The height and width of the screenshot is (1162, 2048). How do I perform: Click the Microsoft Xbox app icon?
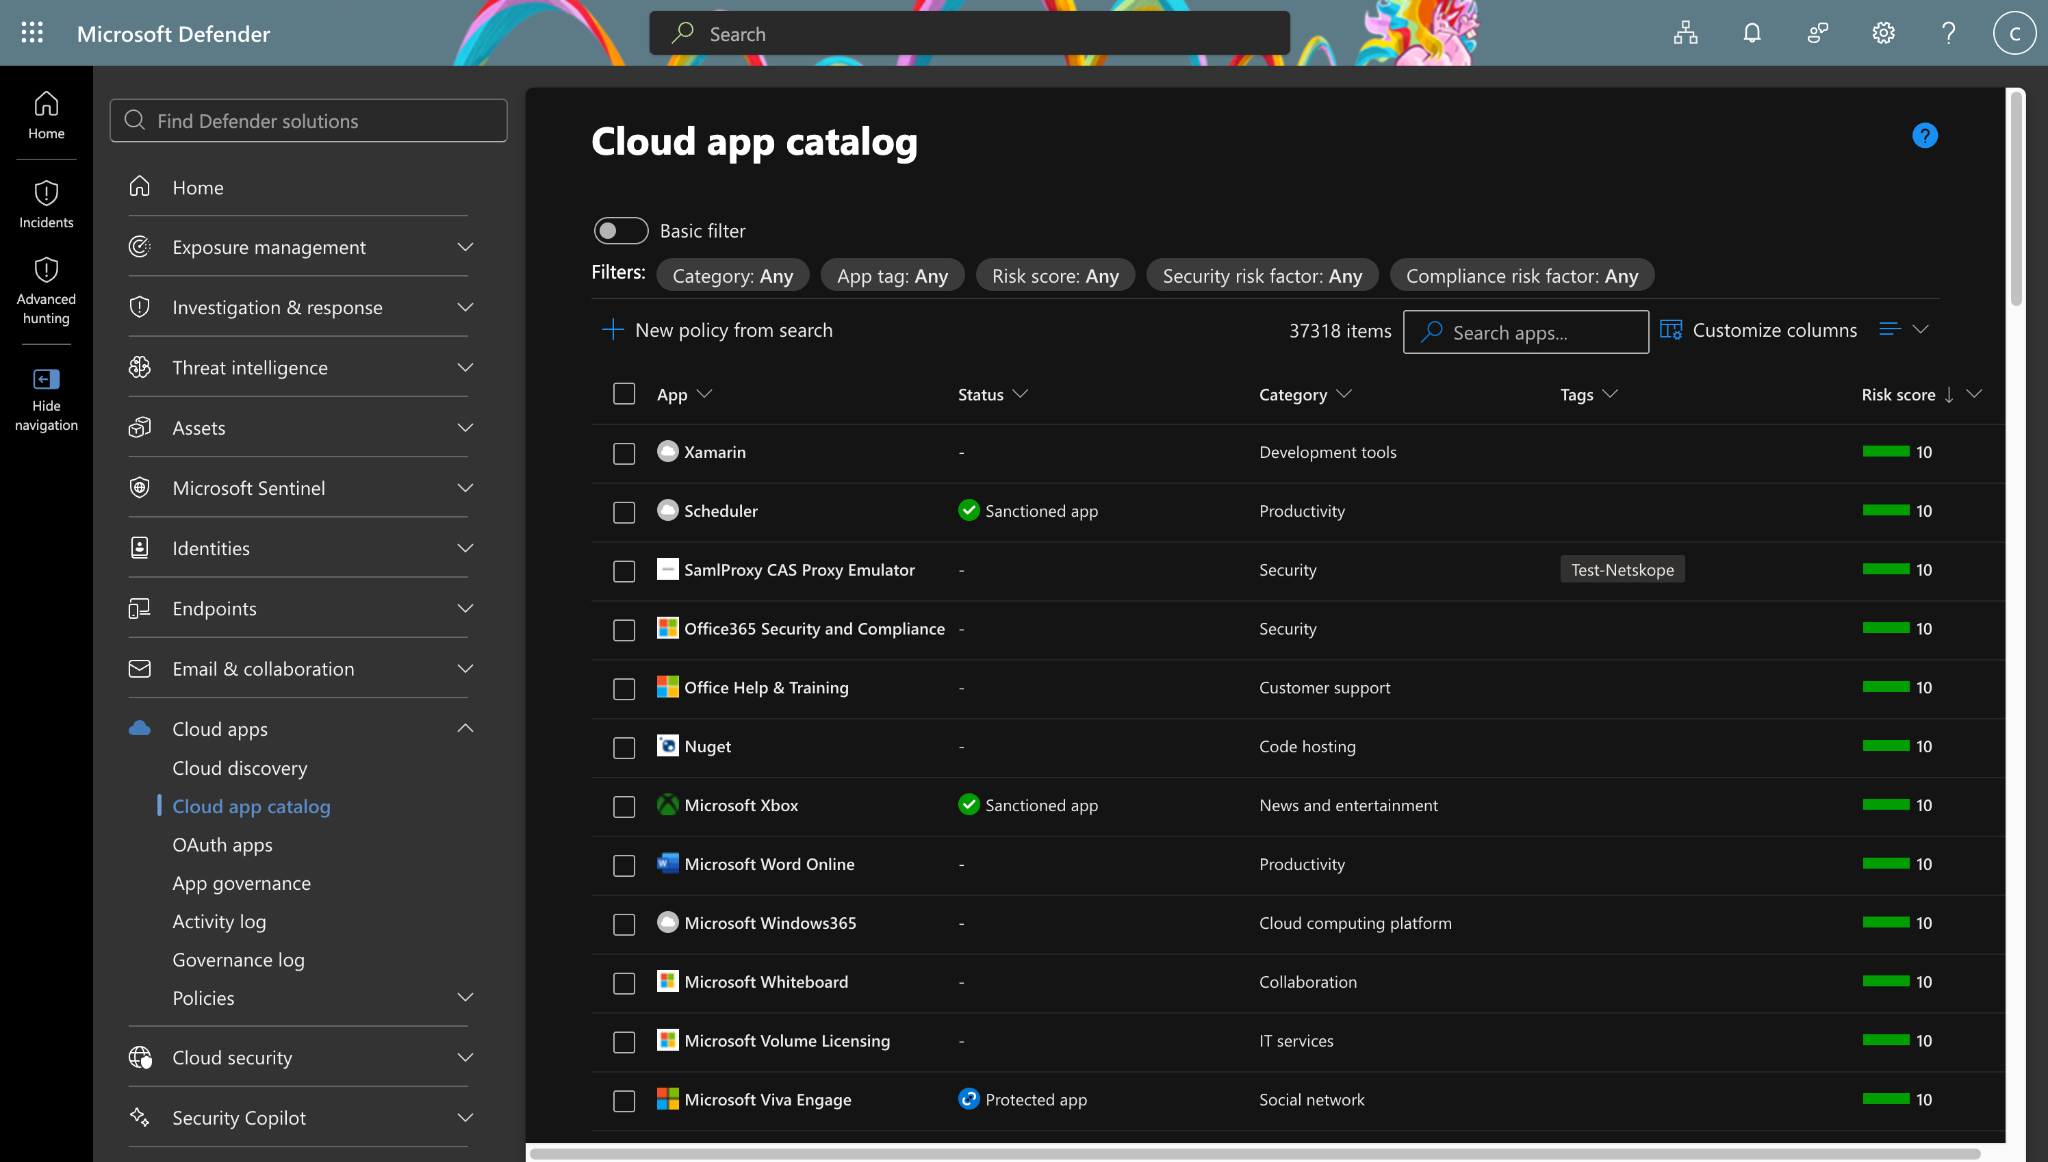click(668, 805)
